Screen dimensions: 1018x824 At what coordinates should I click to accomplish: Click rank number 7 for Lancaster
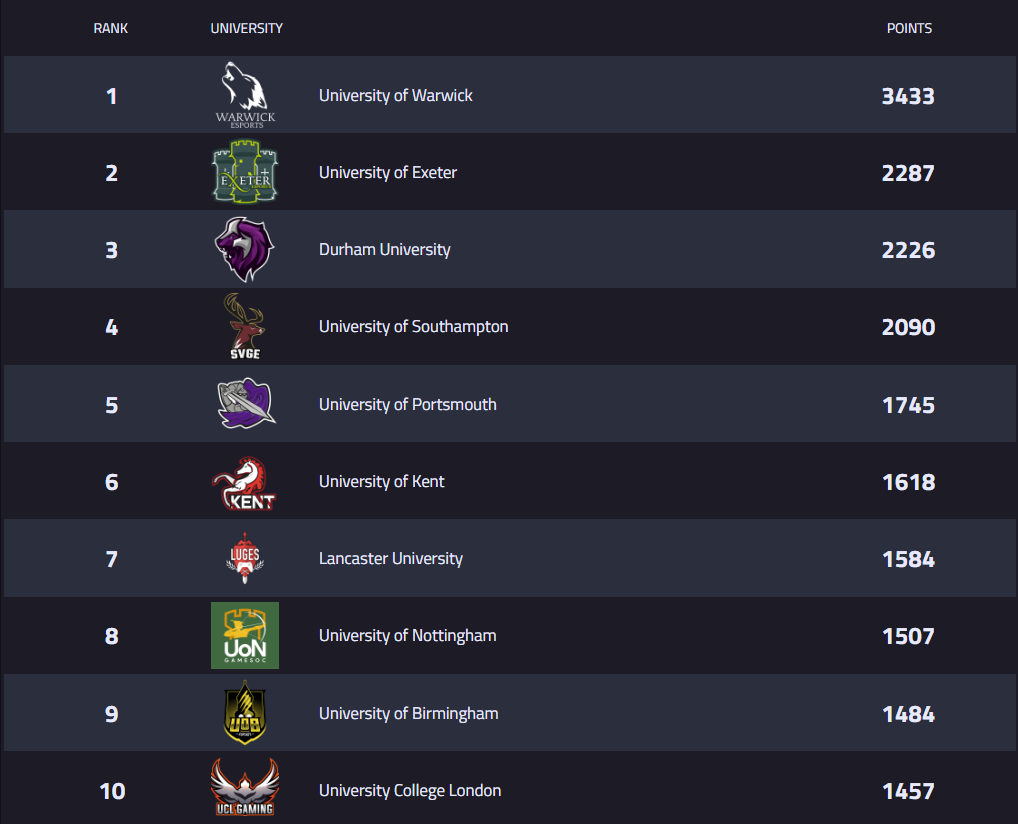point(112,559)
